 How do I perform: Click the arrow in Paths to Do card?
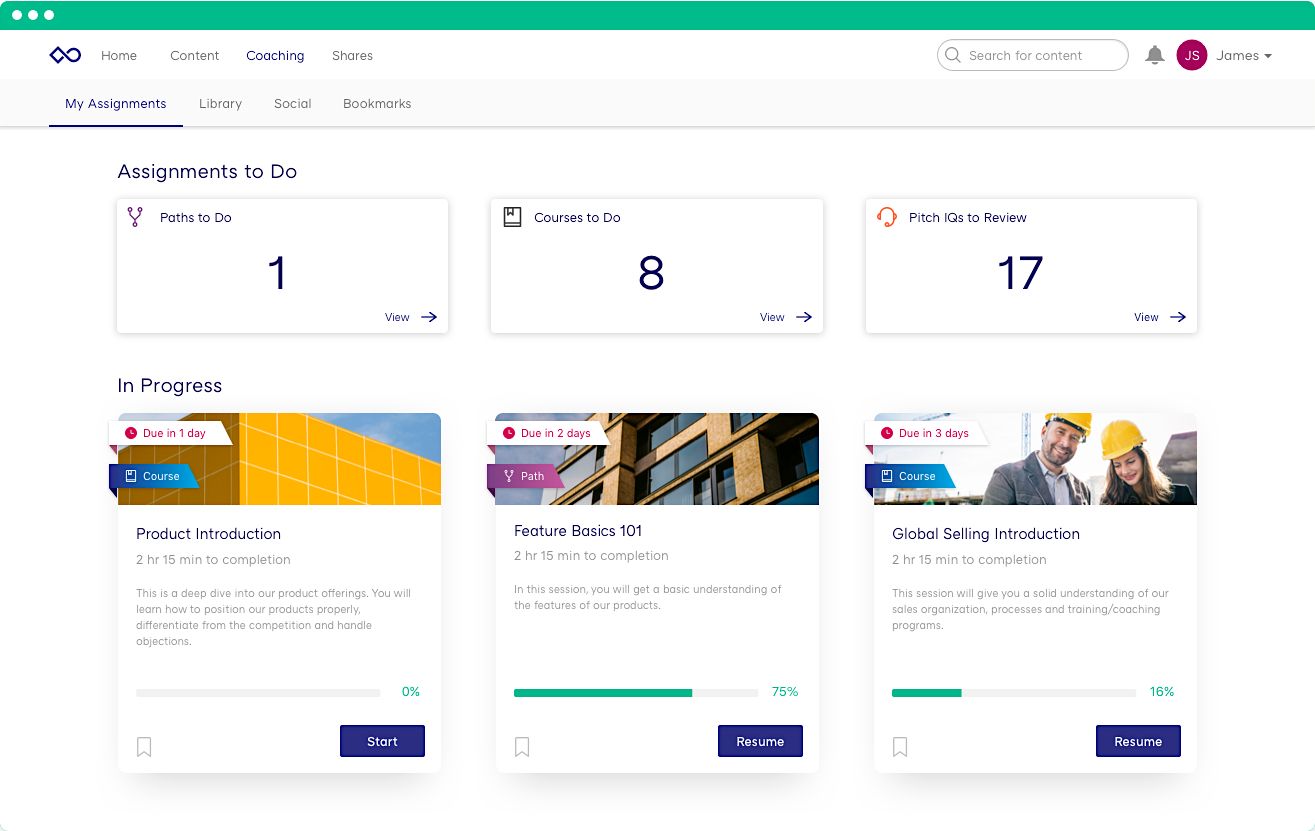[x=429, y=317]
